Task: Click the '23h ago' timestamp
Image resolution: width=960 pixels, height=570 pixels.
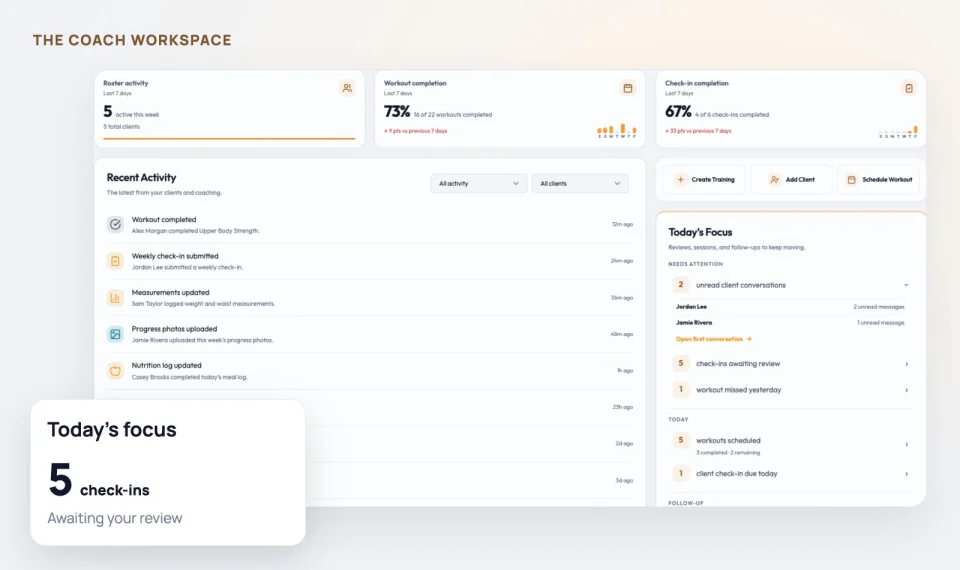Action: (623, 407)
